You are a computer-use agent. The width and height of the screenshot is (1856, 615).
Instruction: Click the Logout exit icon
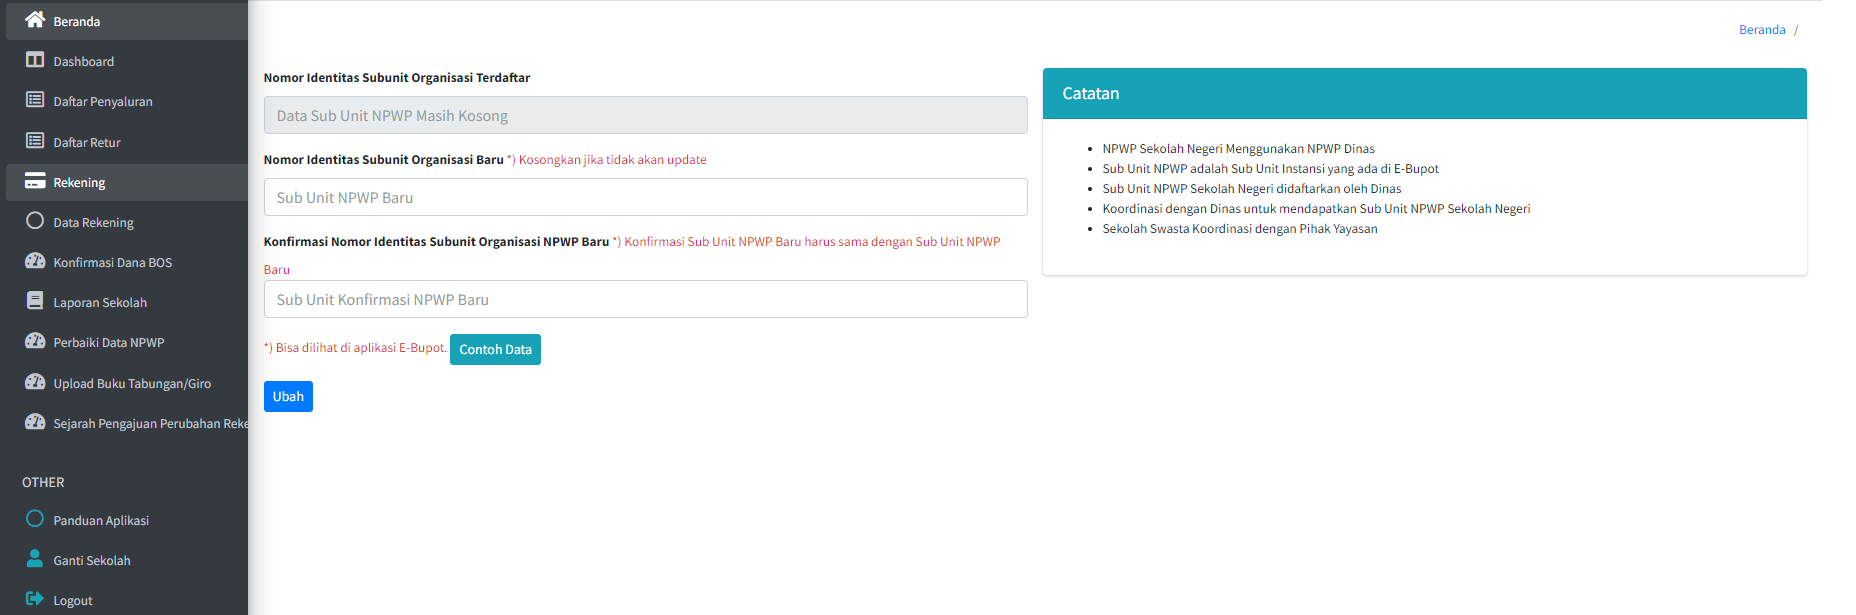pos(35,599)
